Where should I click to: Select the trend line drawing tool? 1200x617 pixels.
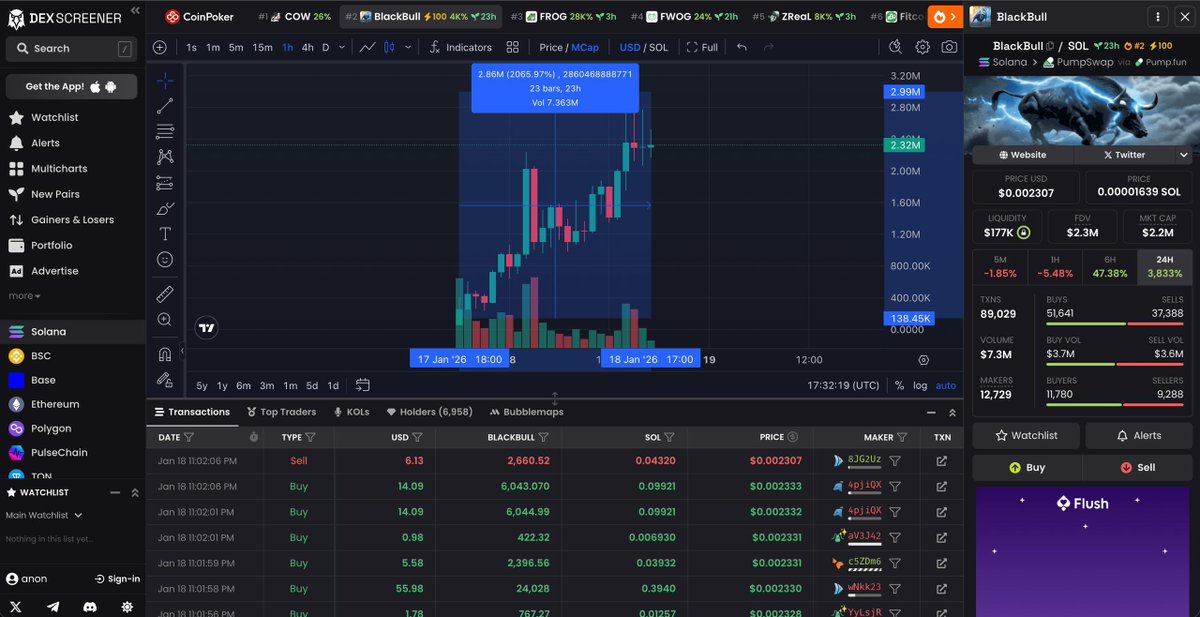pos(165,106)
